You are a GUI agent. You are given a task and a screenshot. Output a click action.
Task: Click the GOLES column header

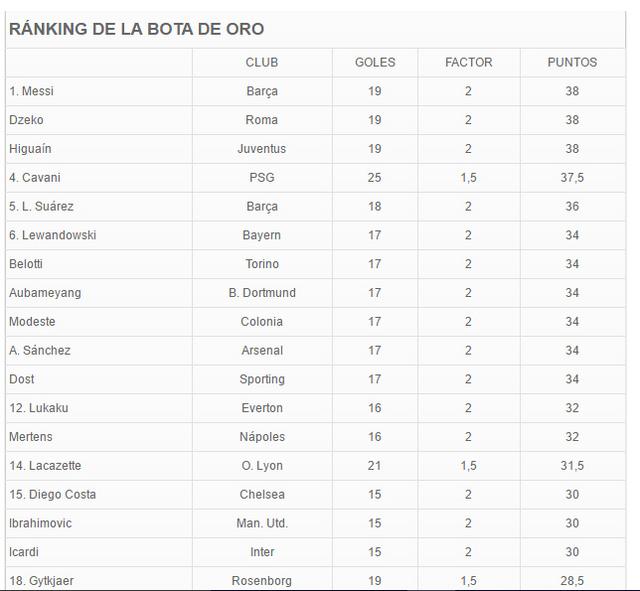click(x=375, y=62)
